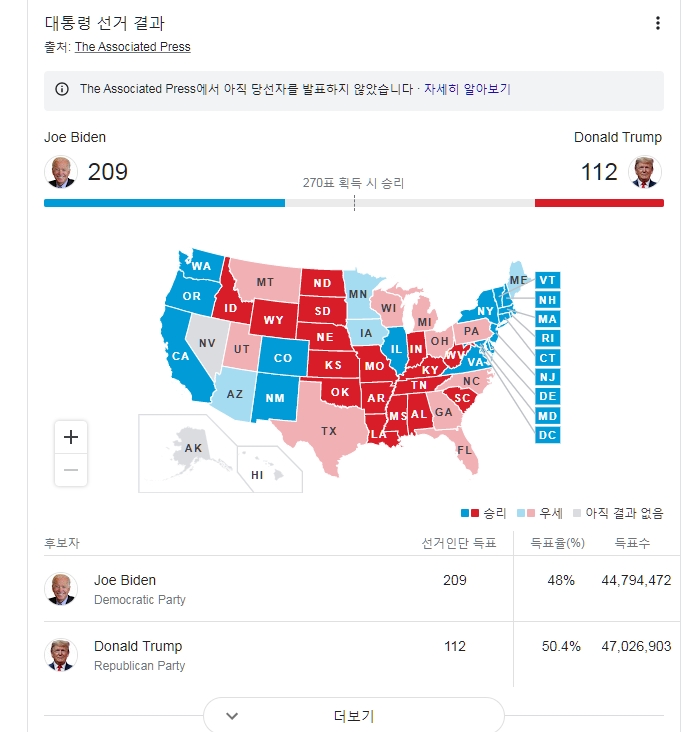Click the info icon in the notice banner

coord(62,89)
